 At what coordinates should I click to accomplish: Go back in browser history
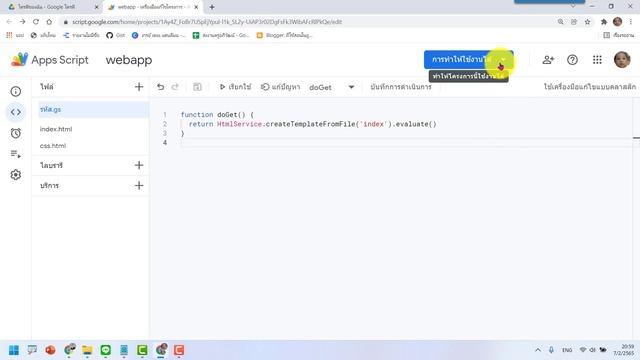tap(9, 22)
